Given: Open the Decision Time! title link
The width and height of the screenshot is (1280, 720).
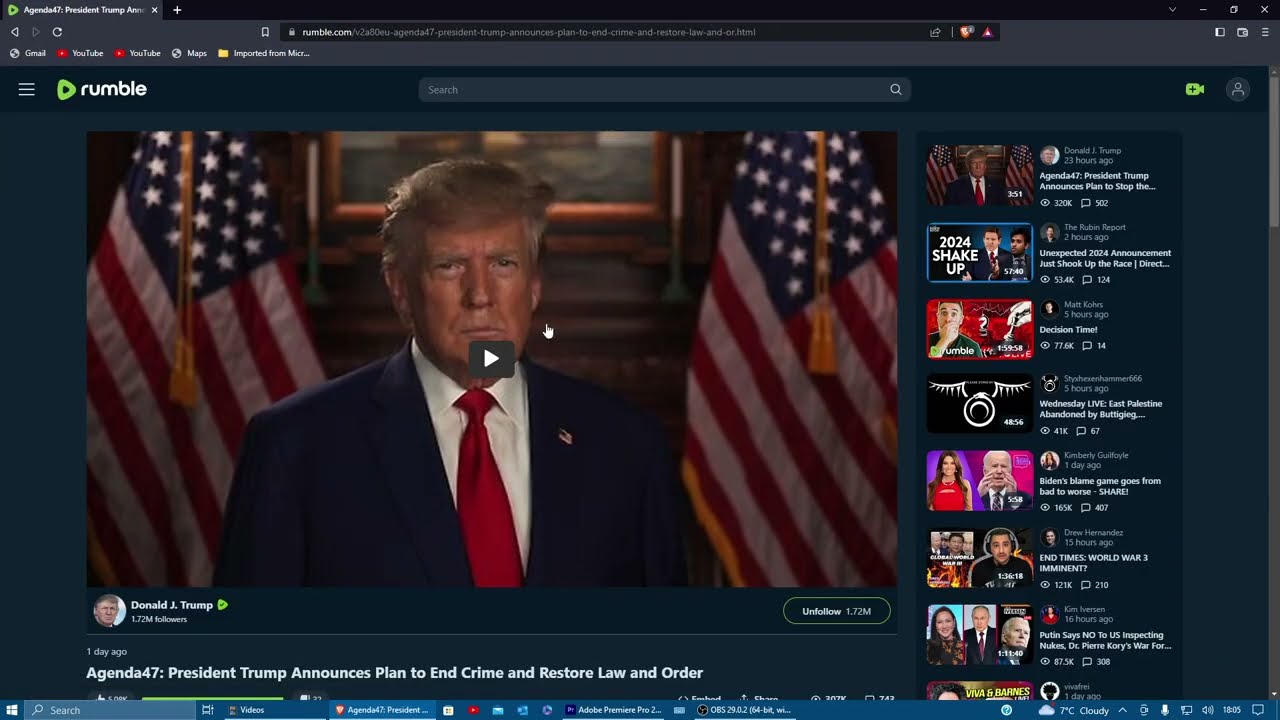Looking at the screenshot, I should pos(1068,329).
